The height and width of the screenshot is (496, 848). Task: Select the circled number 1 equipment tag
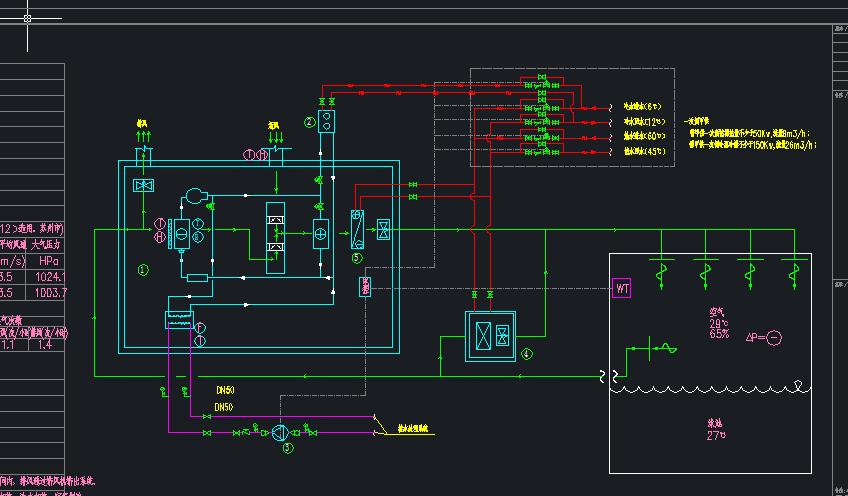143,270
